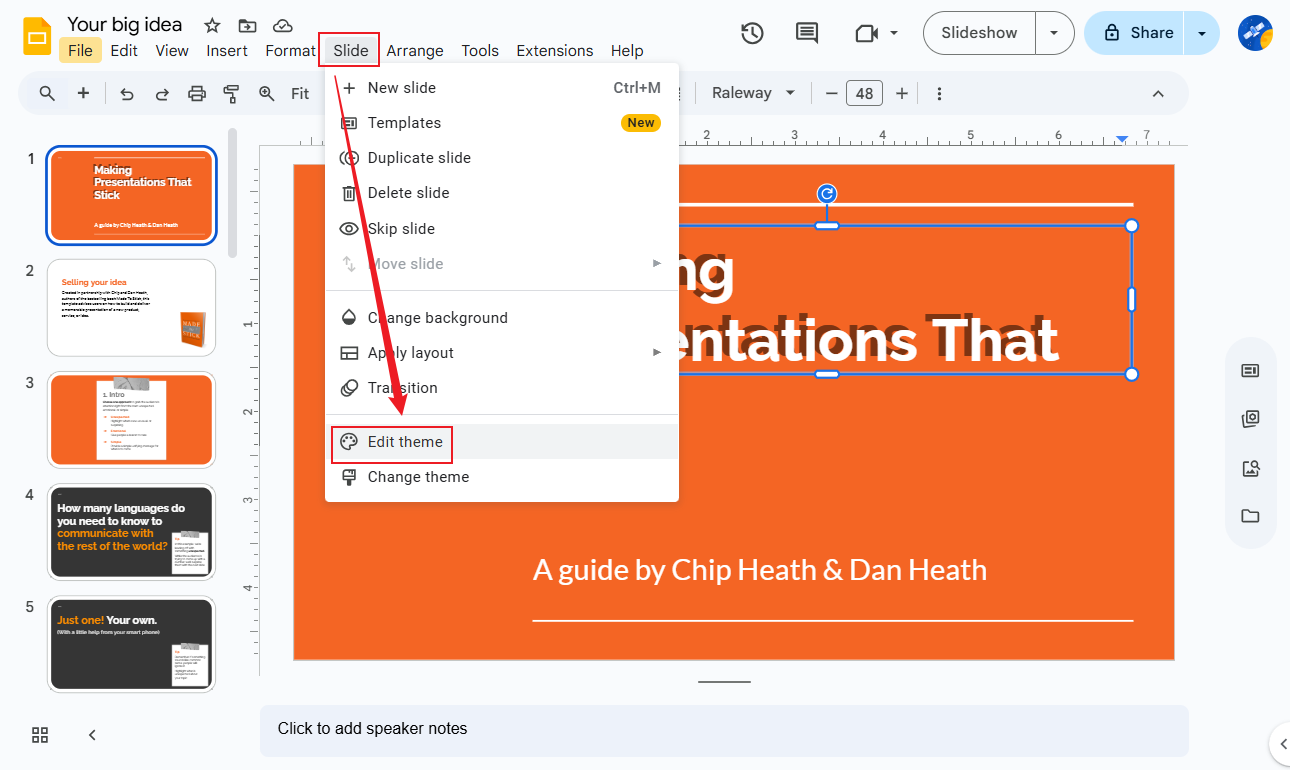Print the presentation

(x=197, y=93)
